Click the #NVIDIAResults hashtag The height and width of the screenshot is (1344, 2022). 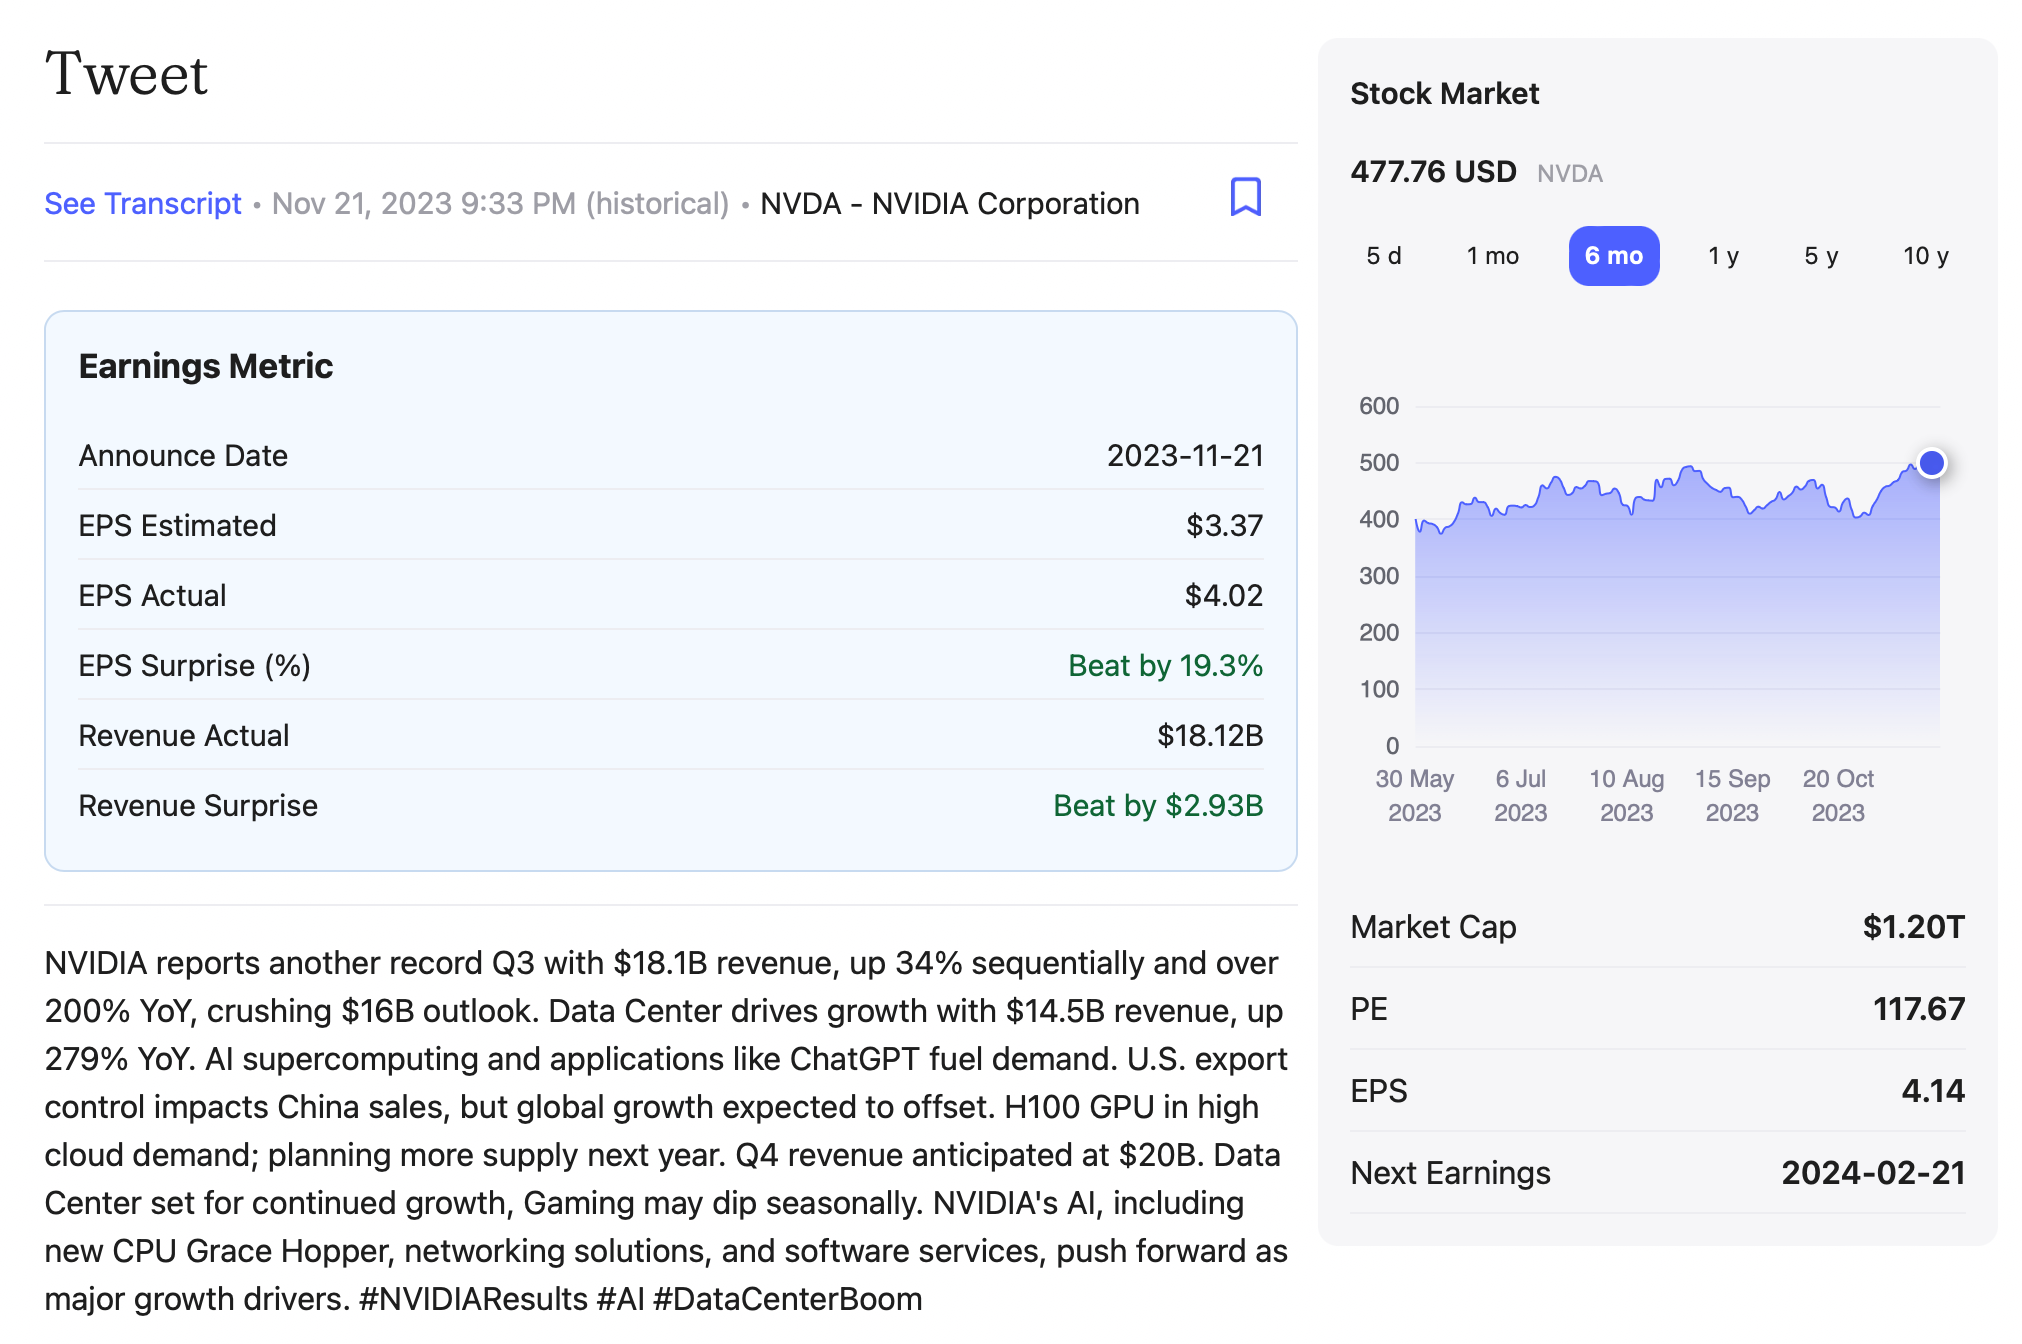(472, 1298)
